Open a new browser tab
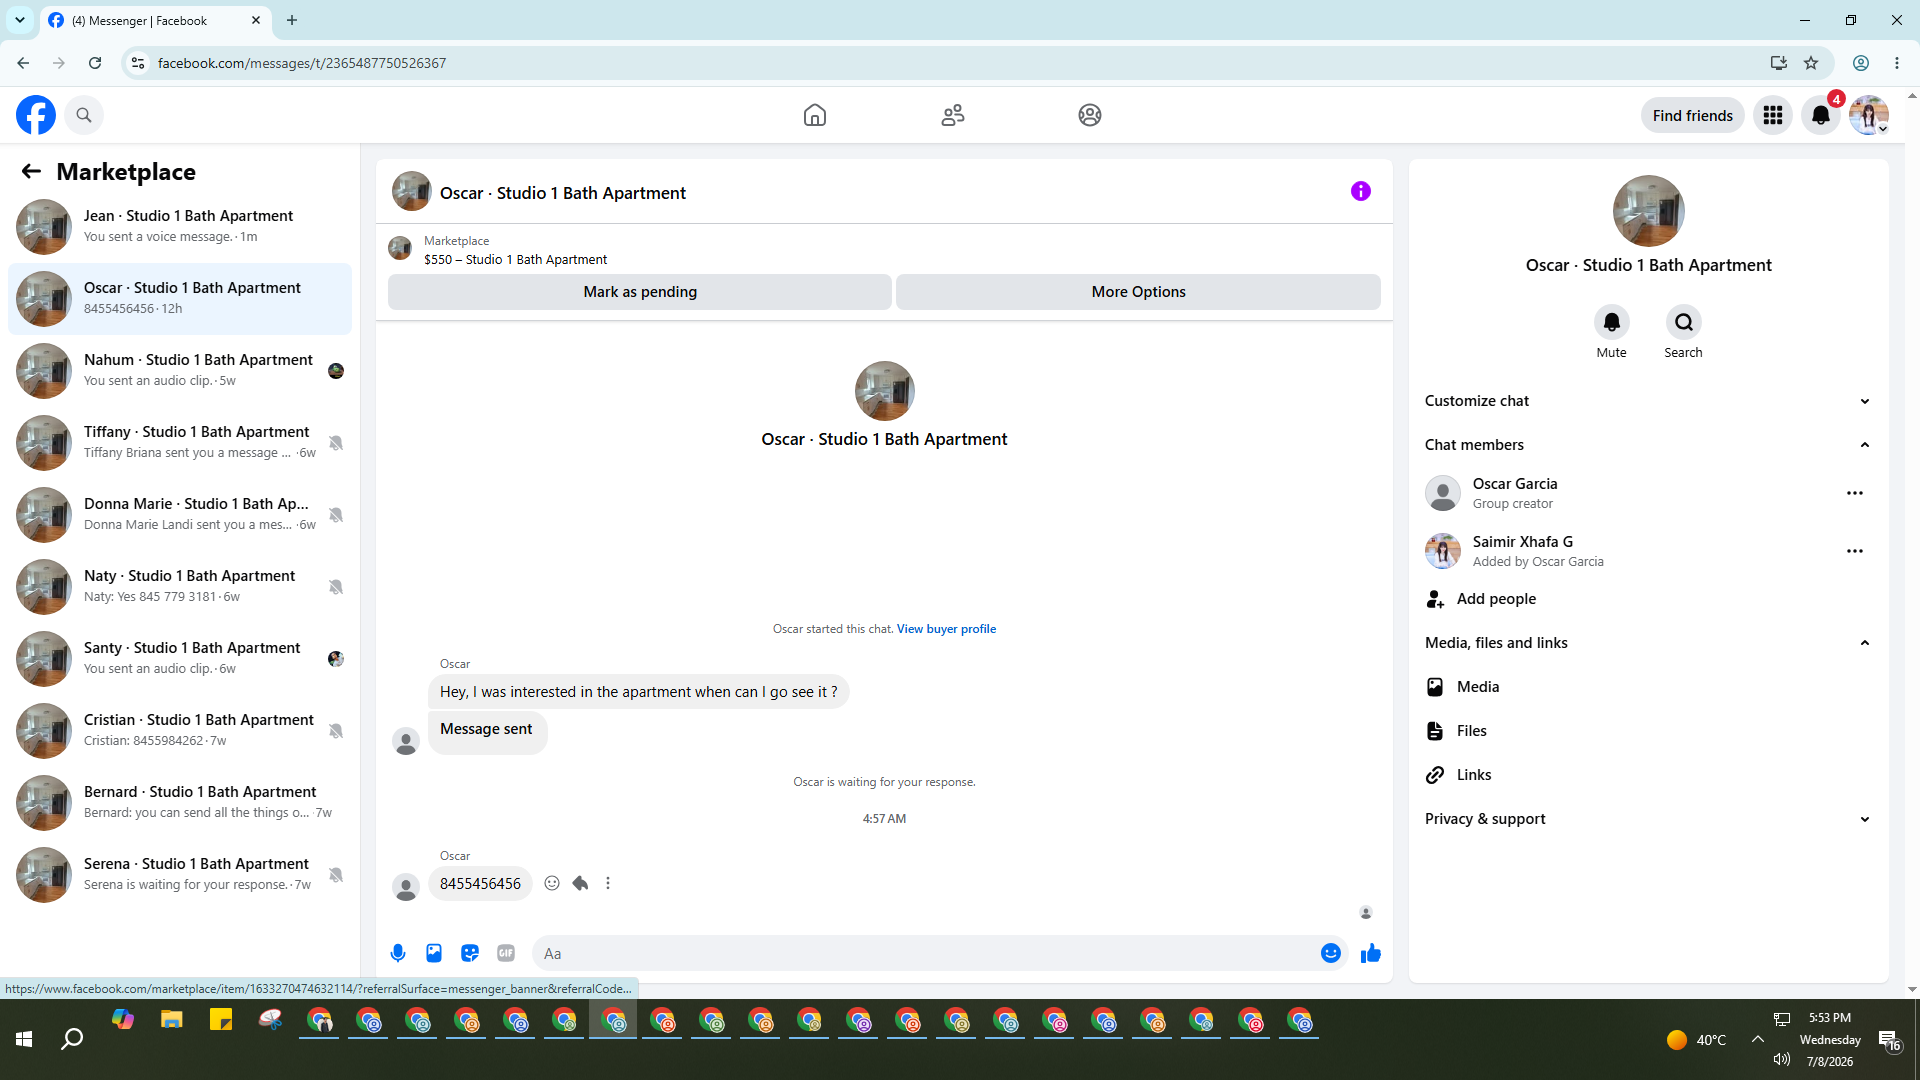 coord(292,20)
